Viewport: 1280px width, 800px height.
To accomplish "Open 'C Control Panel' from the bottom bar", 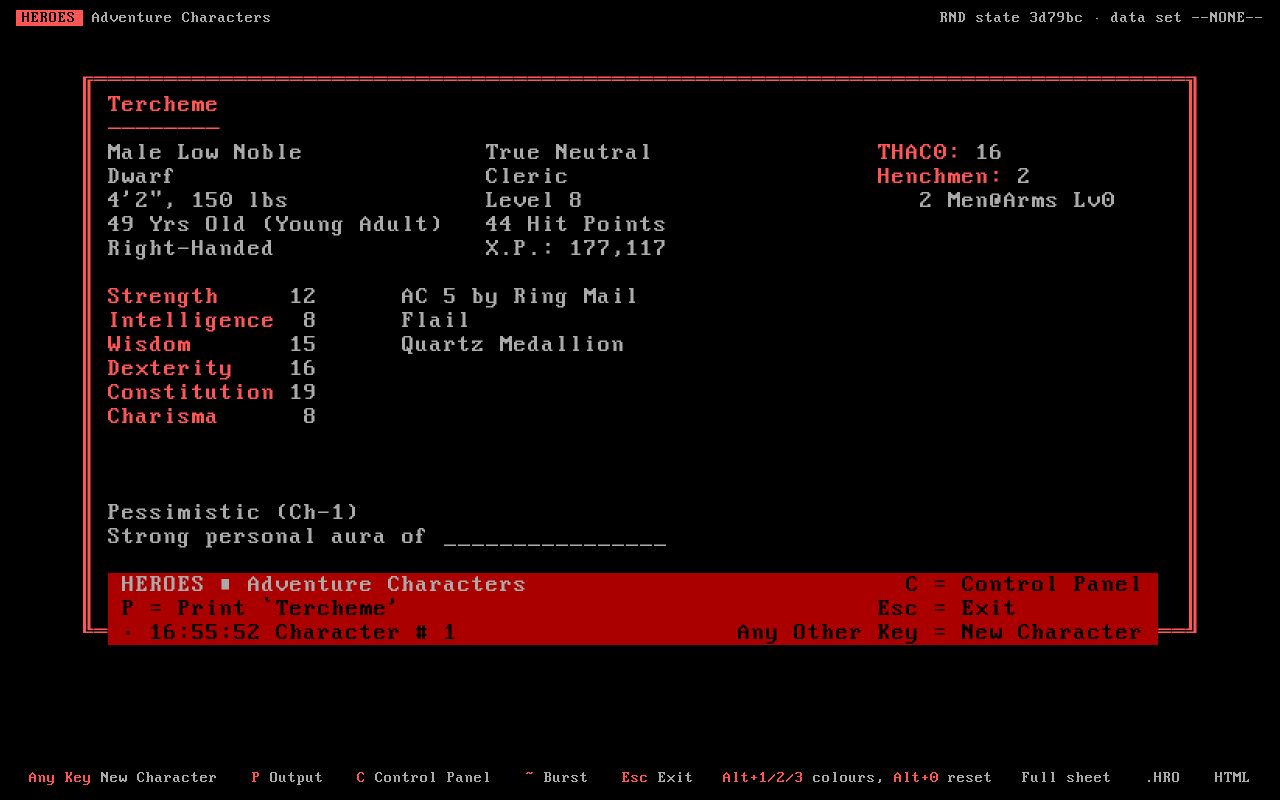I will [x=423, y=777].
